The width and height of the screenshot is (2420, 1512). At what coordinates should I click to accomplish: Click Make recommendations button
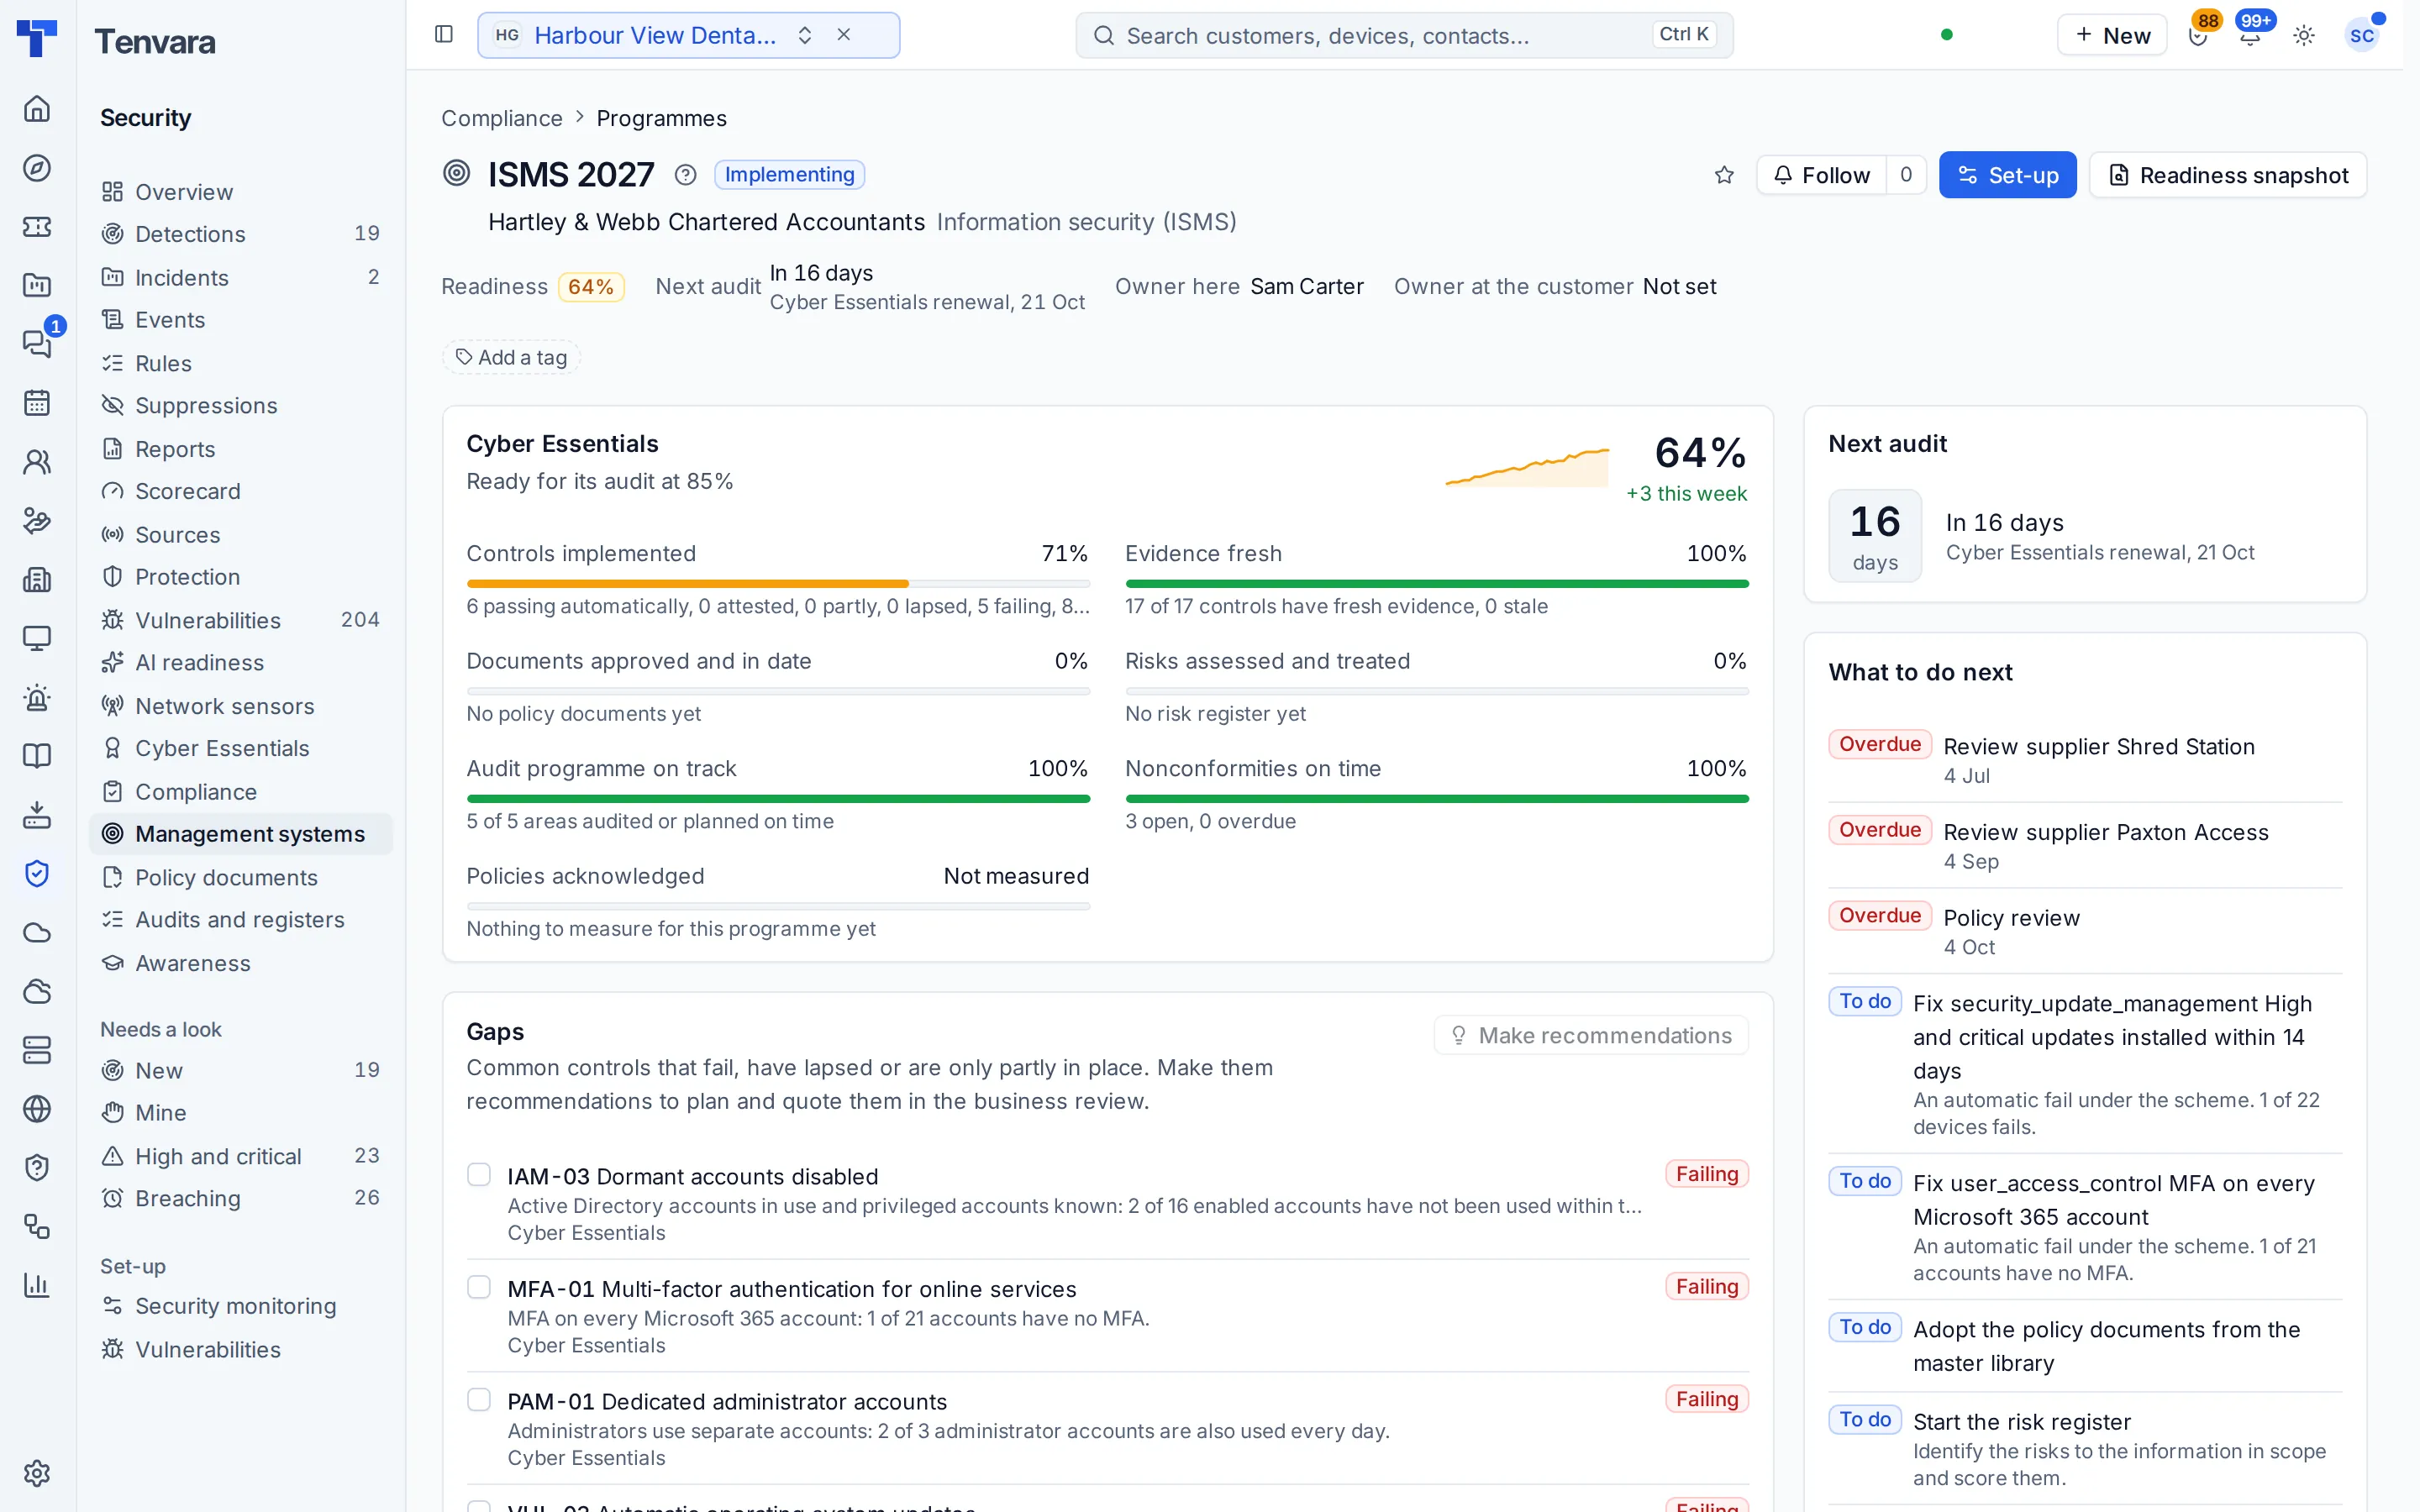pos(1591,1035)
